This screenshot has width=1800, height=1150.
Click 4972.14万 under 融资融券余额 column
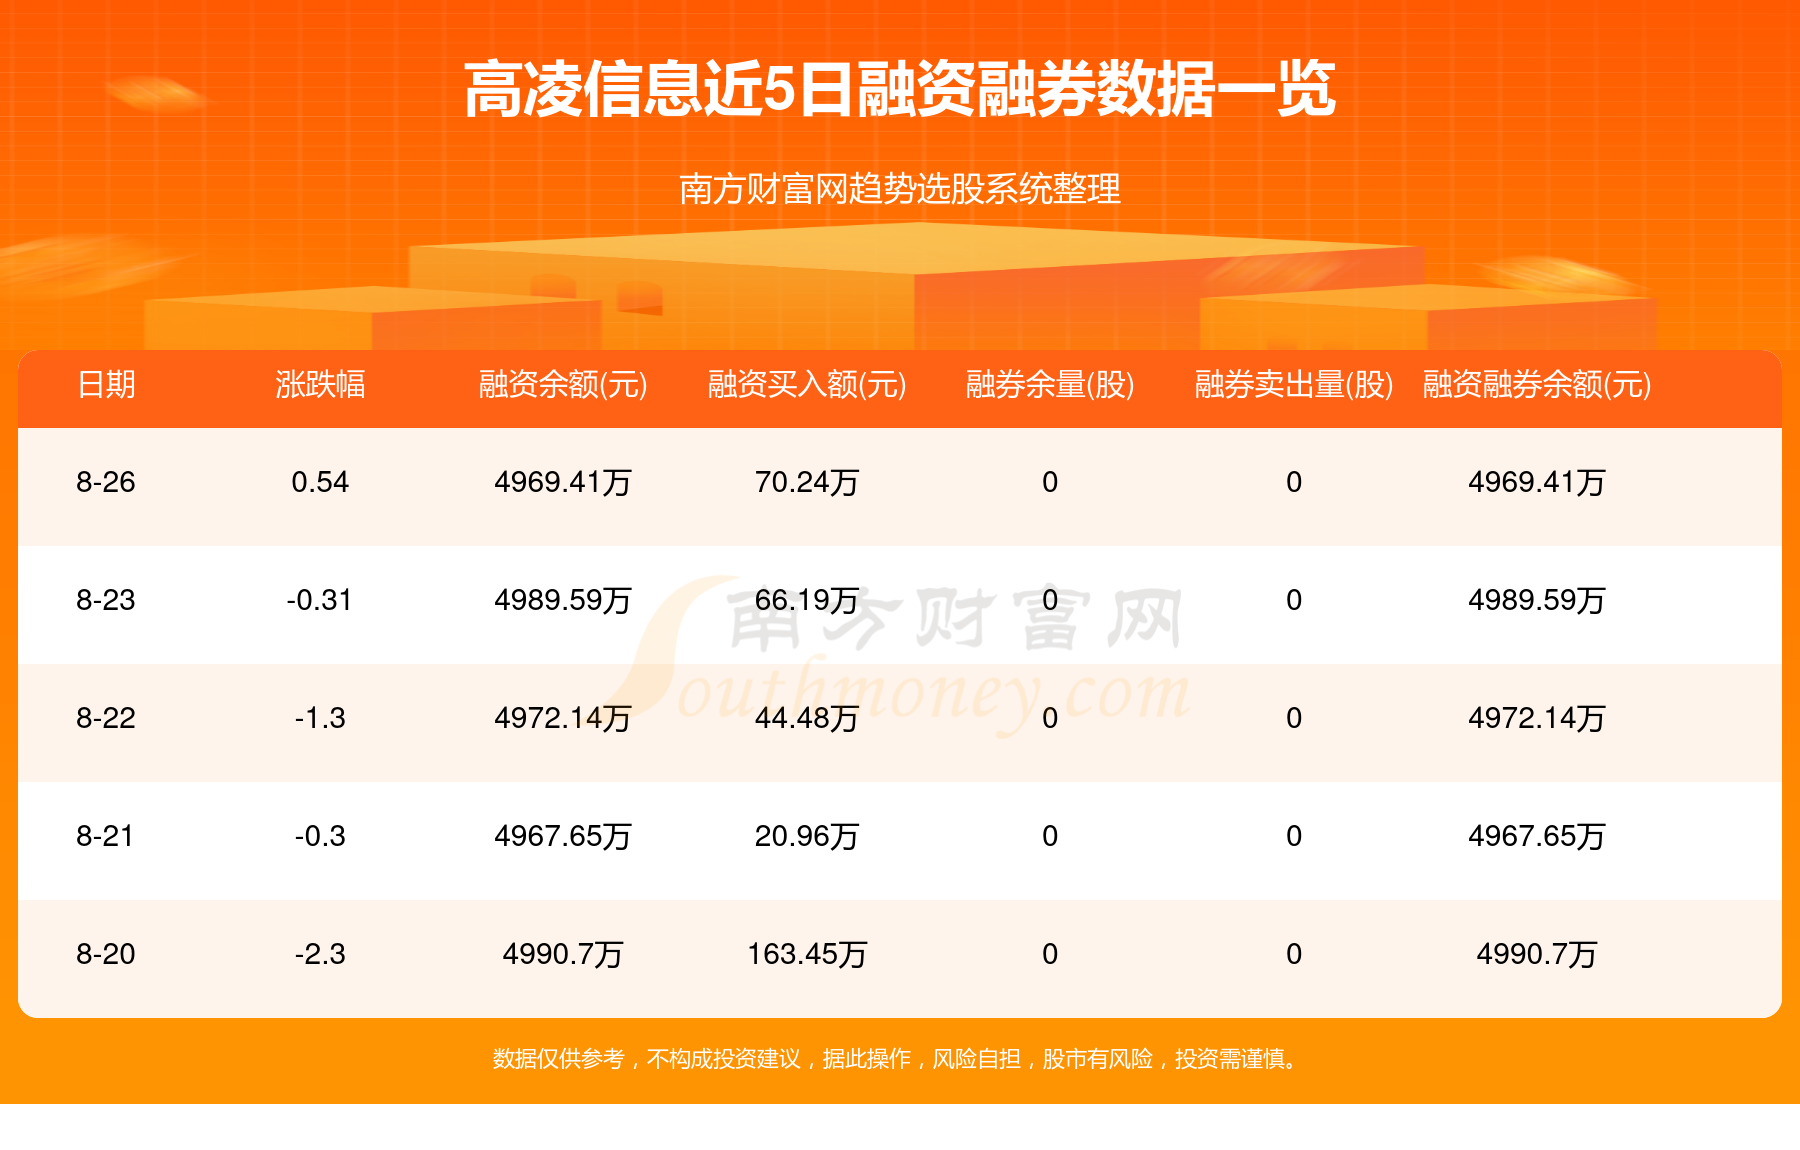tap(1537, 718)
